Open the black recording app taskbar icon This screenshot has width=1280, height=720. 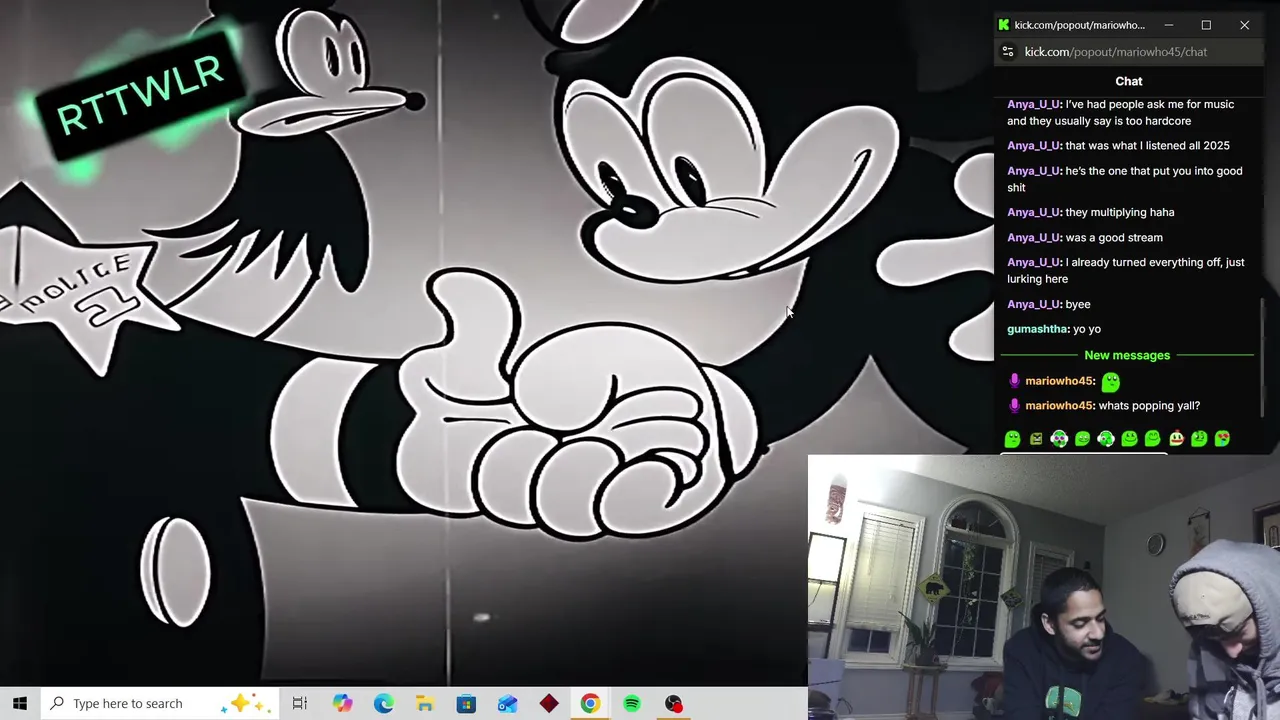674,703
